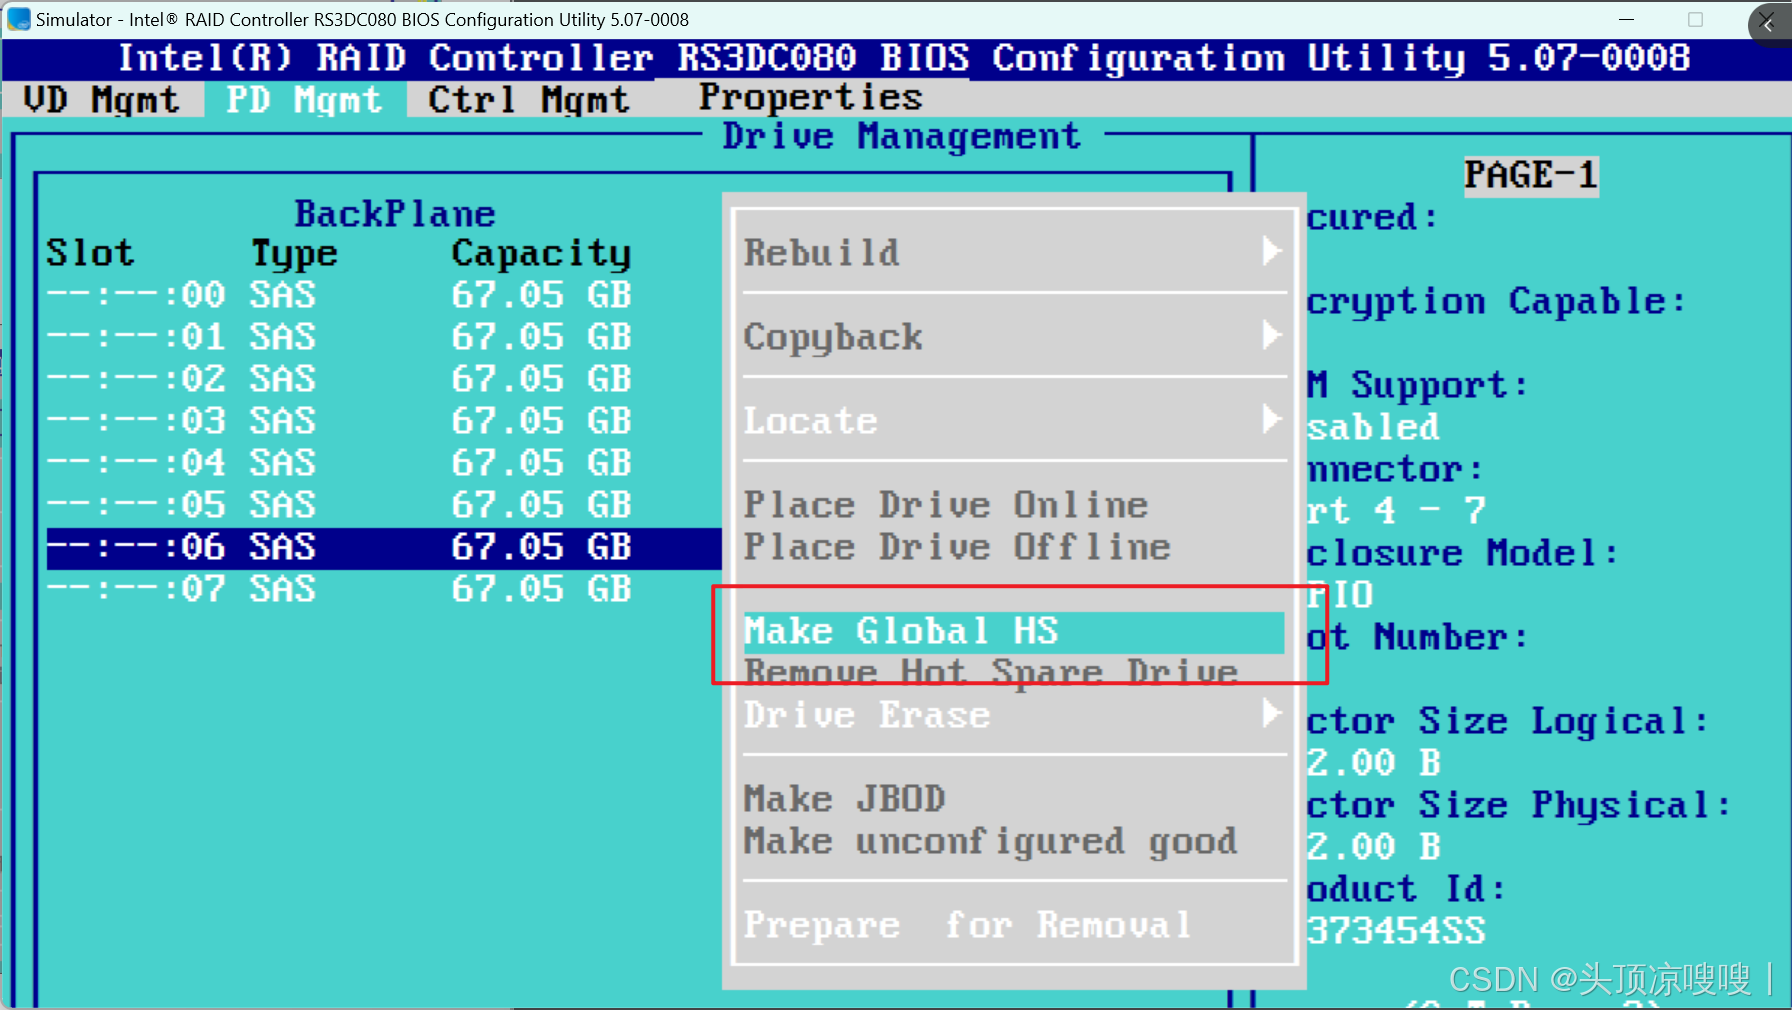
Task: Click the Capacity column header
Action: [541, 254]
